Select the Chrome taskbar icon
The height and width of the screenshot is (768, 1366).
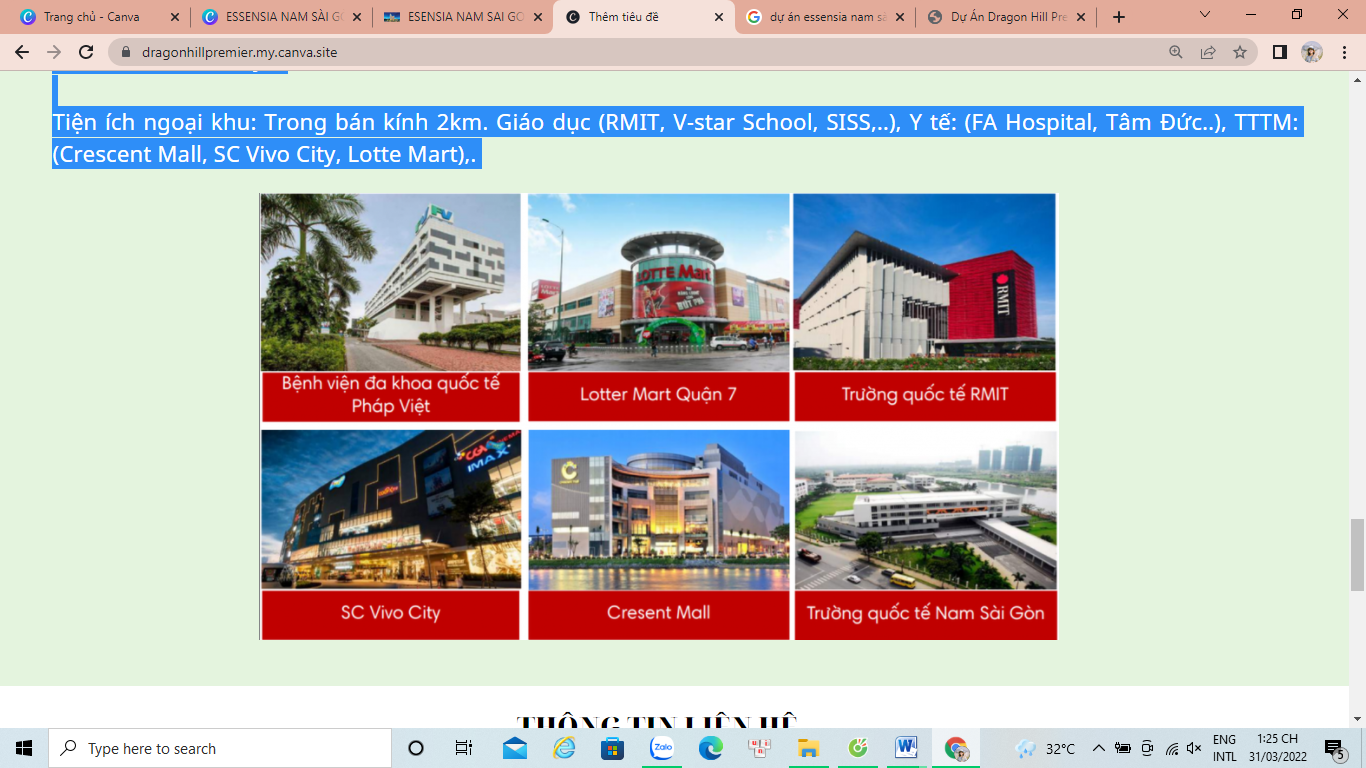(x=955, y=748)
